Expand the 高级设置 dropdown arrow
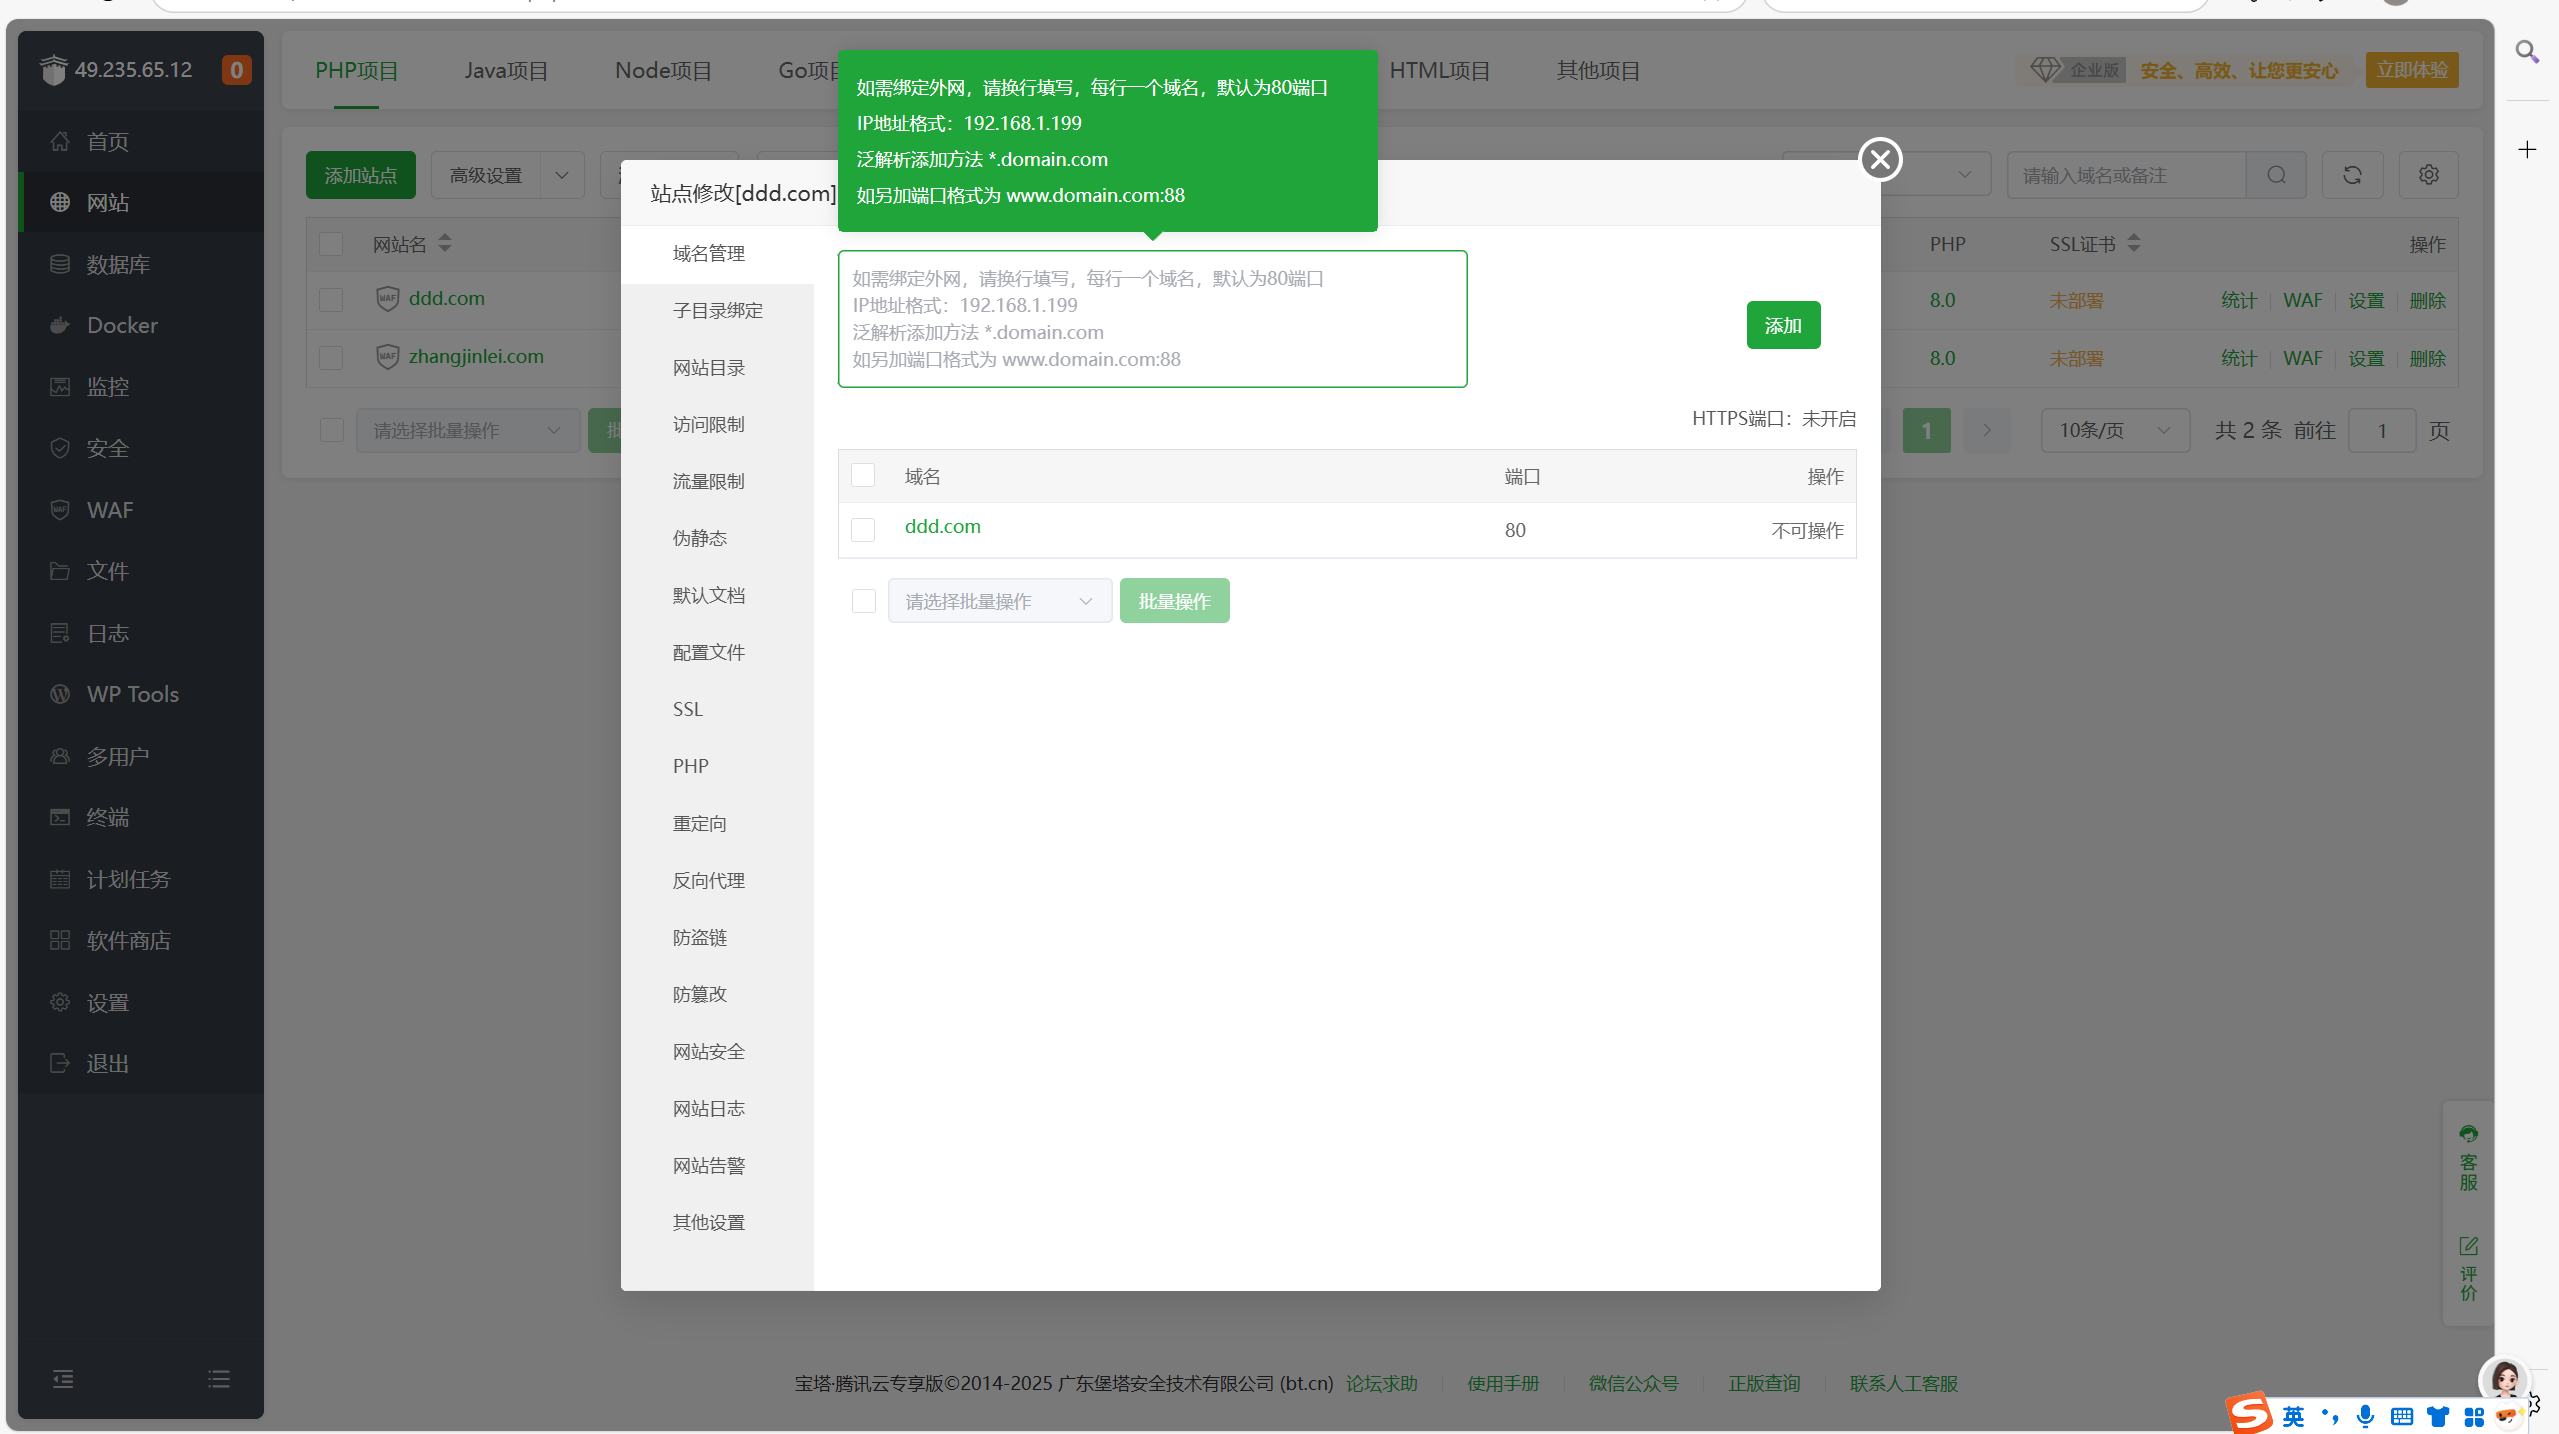 [562, 175]
